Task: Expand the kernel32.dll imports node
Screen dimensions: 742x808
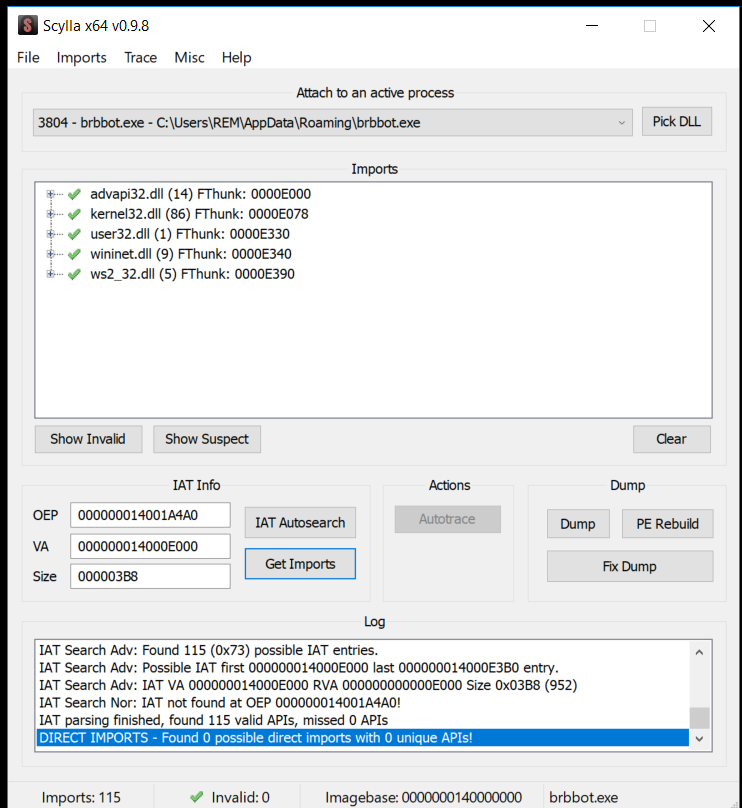Action: [51, 214]
